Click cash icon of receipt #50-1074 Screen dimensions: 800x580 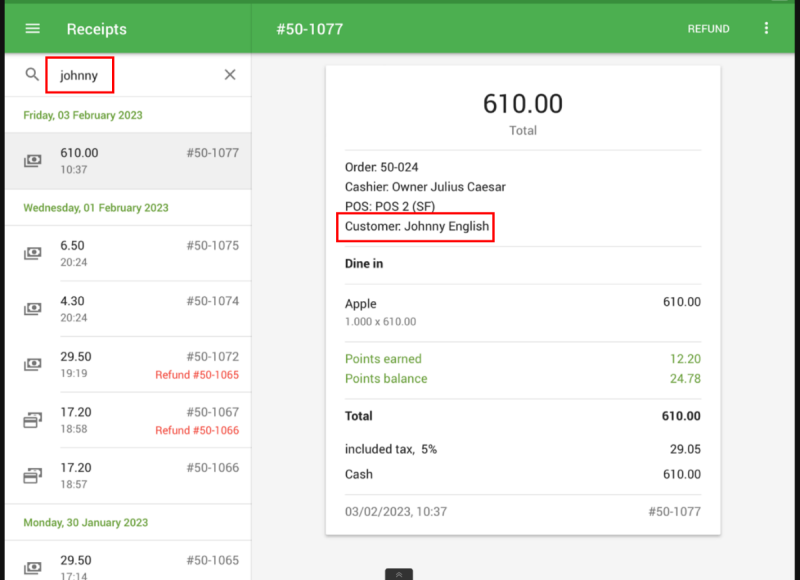click(33, 309)
